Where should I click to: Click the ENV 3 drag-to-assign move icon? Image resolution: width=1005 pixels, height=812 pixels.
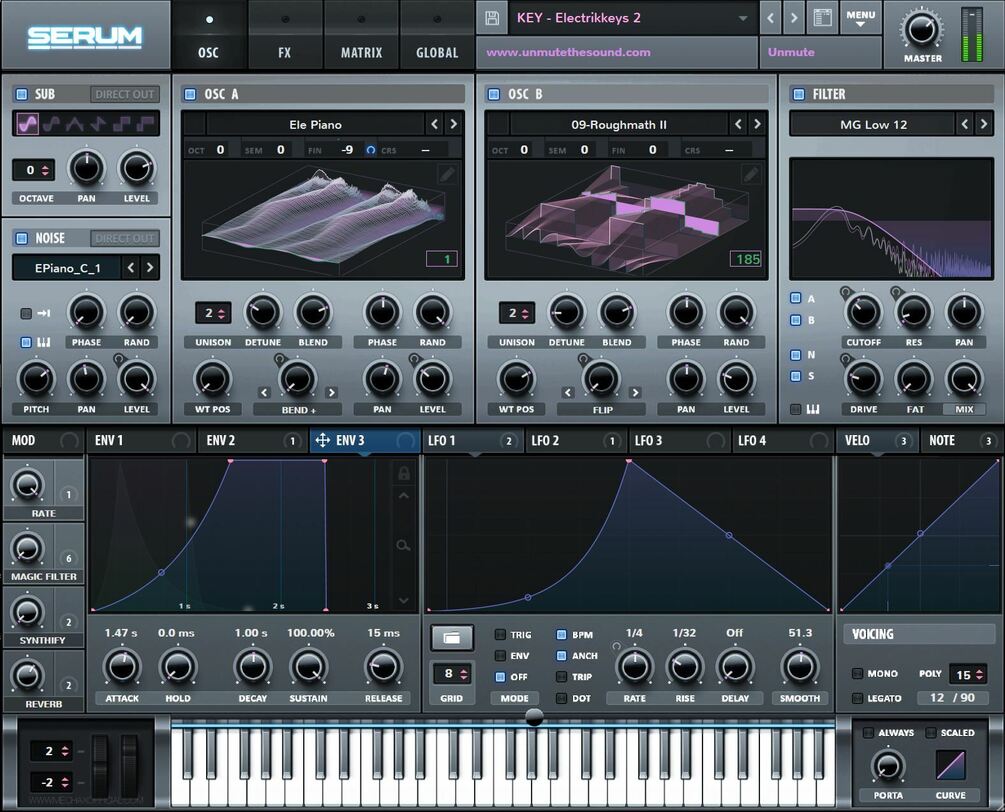click(x=323, y=440)
